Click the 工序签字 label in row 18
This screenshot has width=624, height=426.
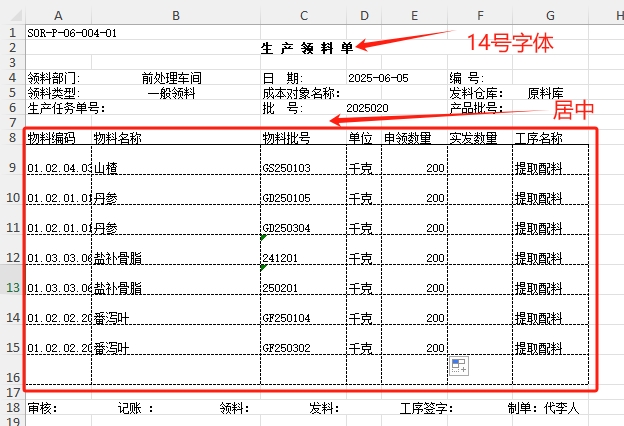(426, 408)
